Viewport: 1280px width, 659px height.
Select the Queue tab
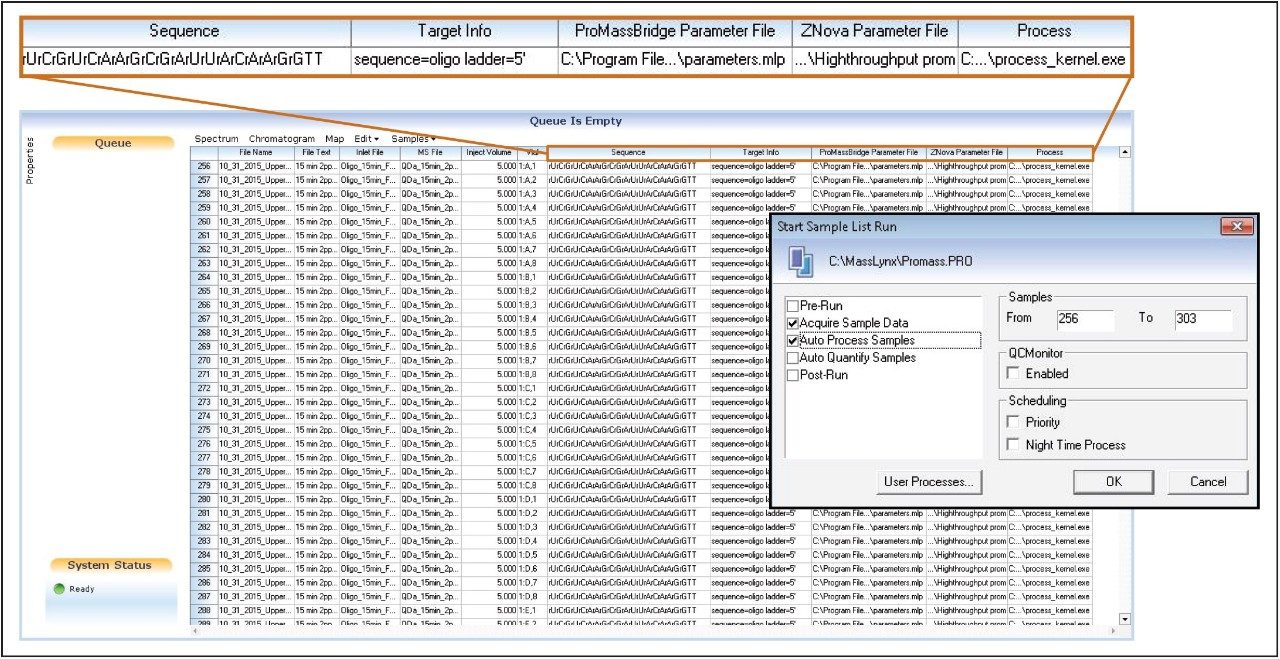tap(113, 143)
